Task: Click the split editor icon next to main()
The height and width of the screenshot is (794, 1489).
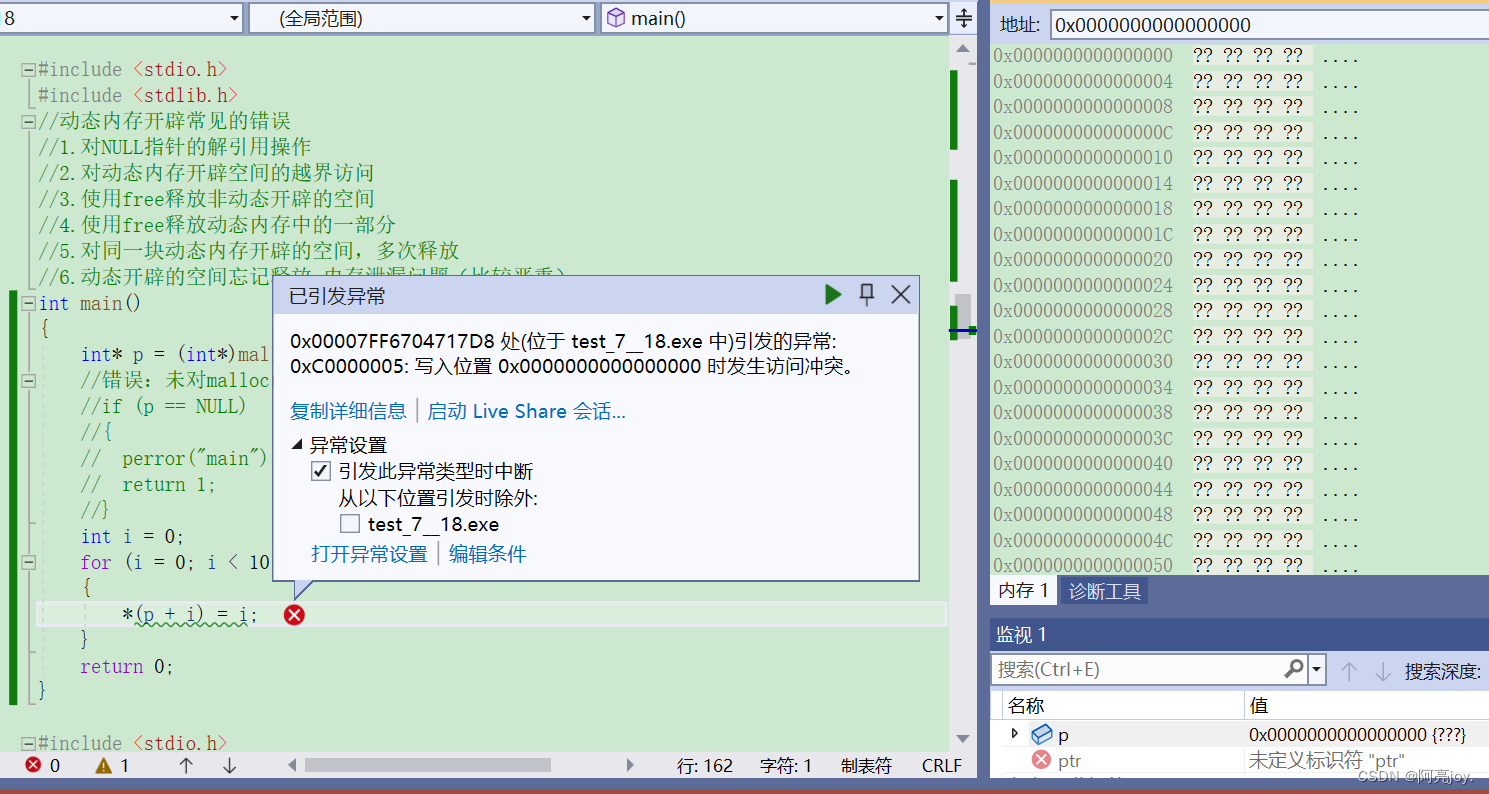Action: 964,18
